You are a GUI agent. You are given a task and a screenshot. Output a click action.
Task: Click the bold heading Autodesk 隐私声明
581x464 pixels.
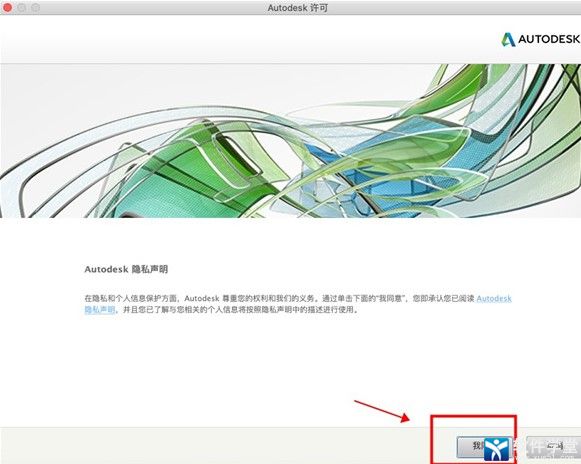tap(126, 269)
